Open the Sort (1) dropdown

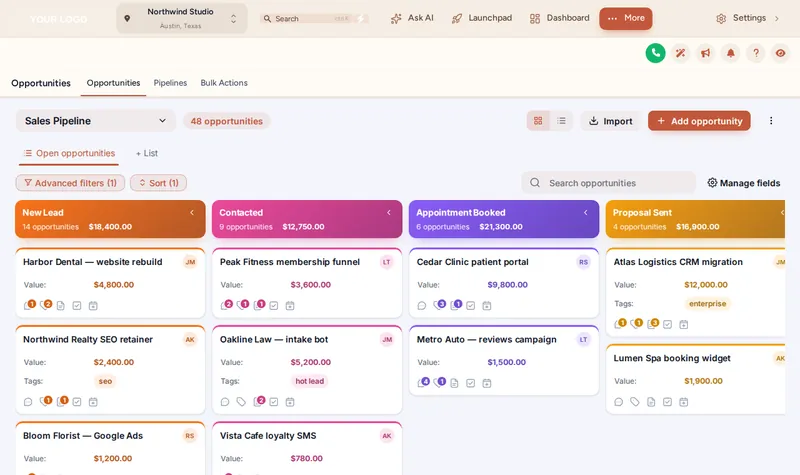158,183
